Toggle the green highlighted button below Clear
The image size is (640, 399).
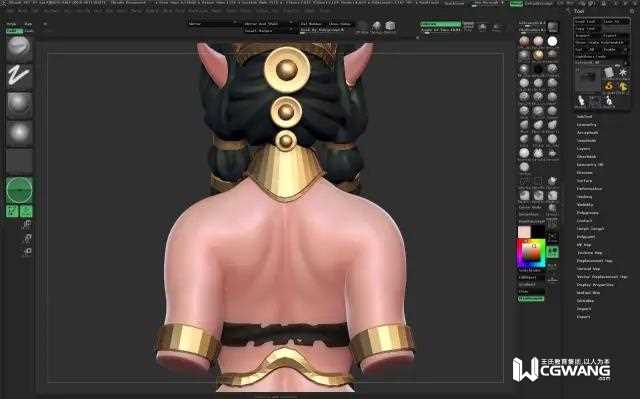tap(531, 299)
